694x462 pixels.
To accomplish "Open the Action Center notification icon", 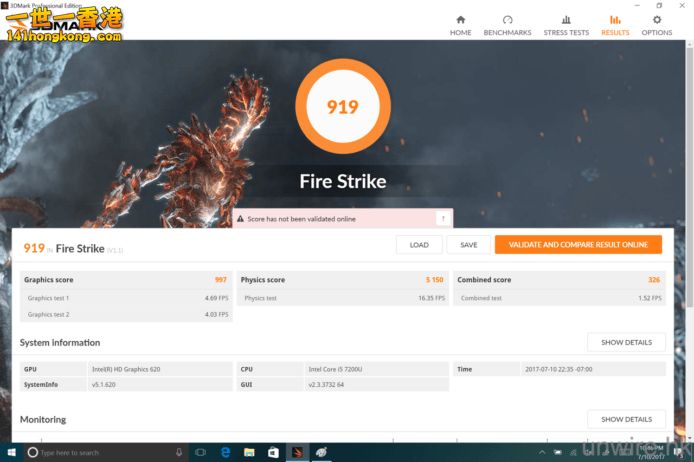I will 678,452.
